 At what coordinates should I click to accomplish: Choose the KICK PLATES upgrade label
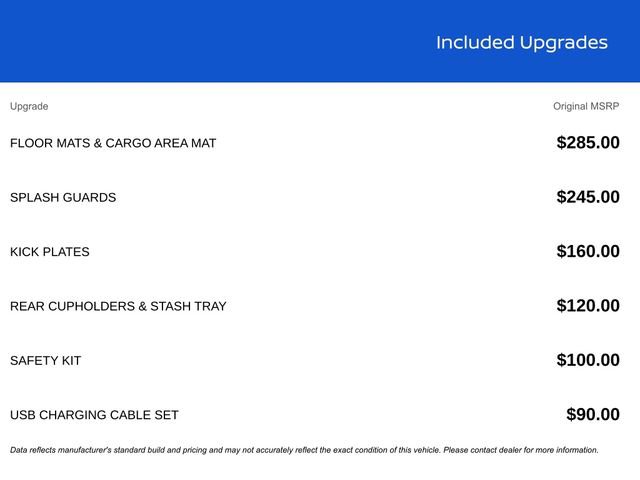point(50,252)
